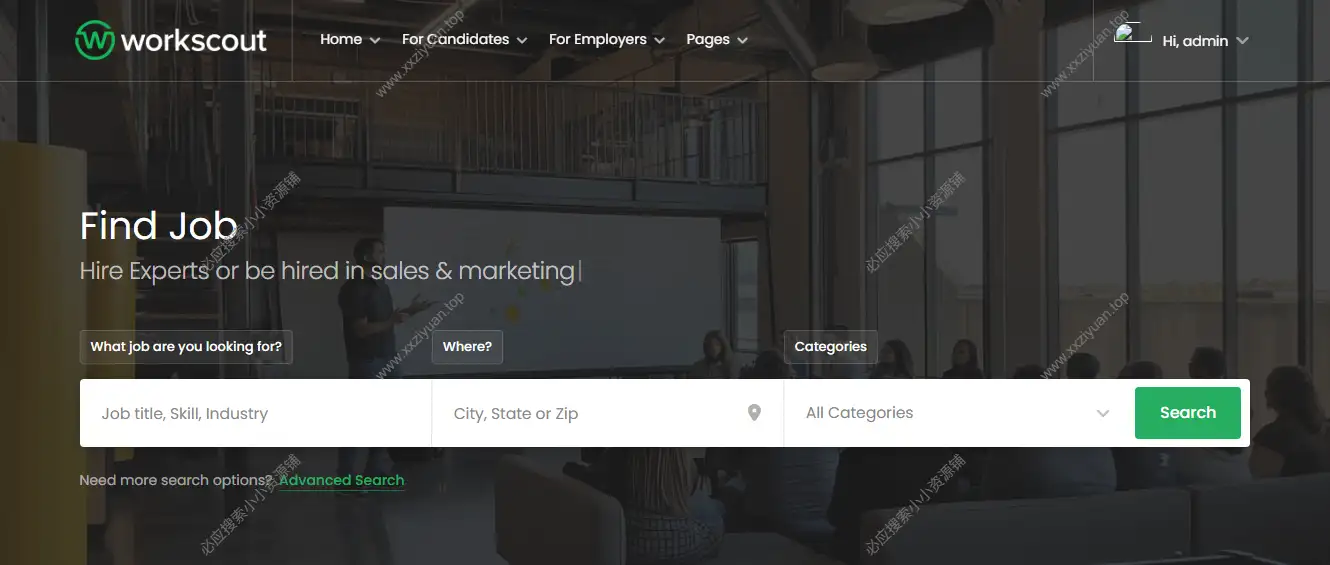
Task: Click the green WorkScout logo icon
Action: point(95,40)
